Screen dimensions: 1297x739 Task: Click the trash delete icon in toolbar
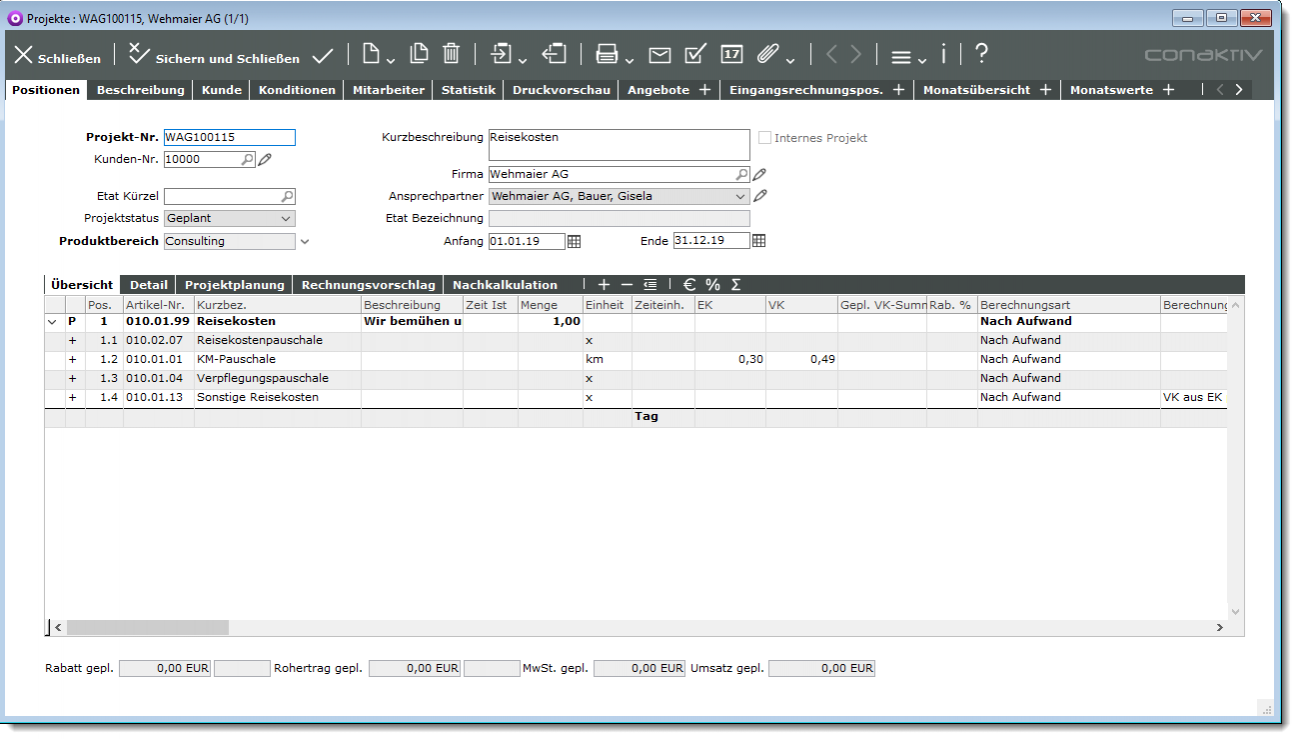451,54
